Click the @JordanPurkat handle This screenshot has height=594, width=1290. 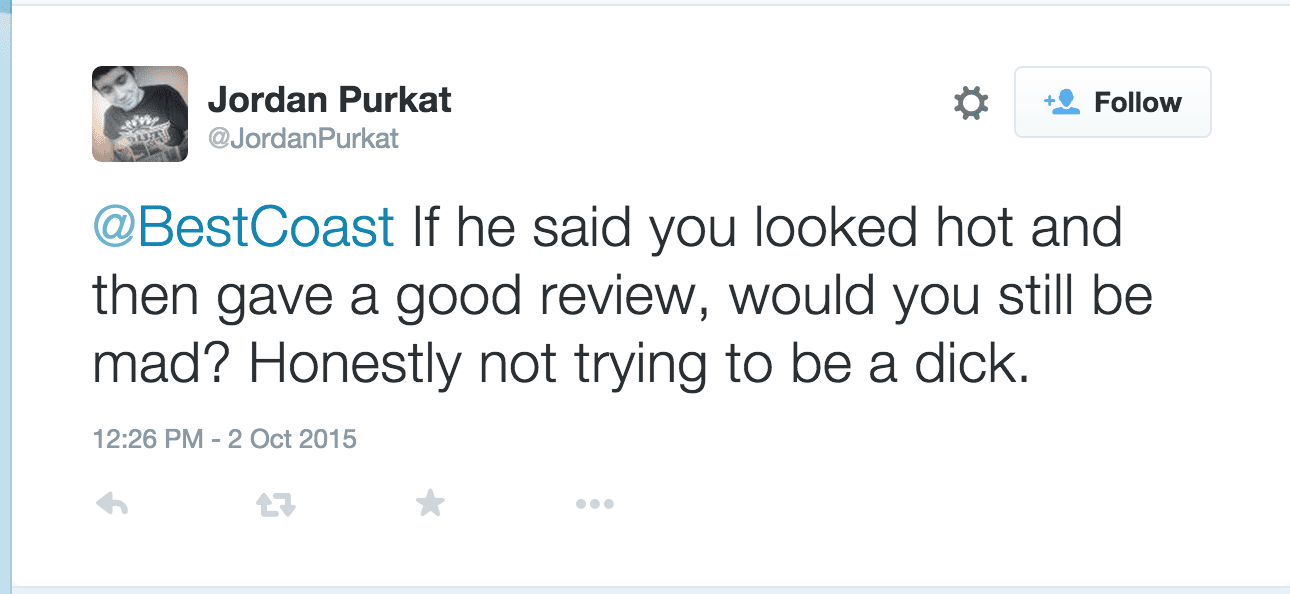coord(302,138)
